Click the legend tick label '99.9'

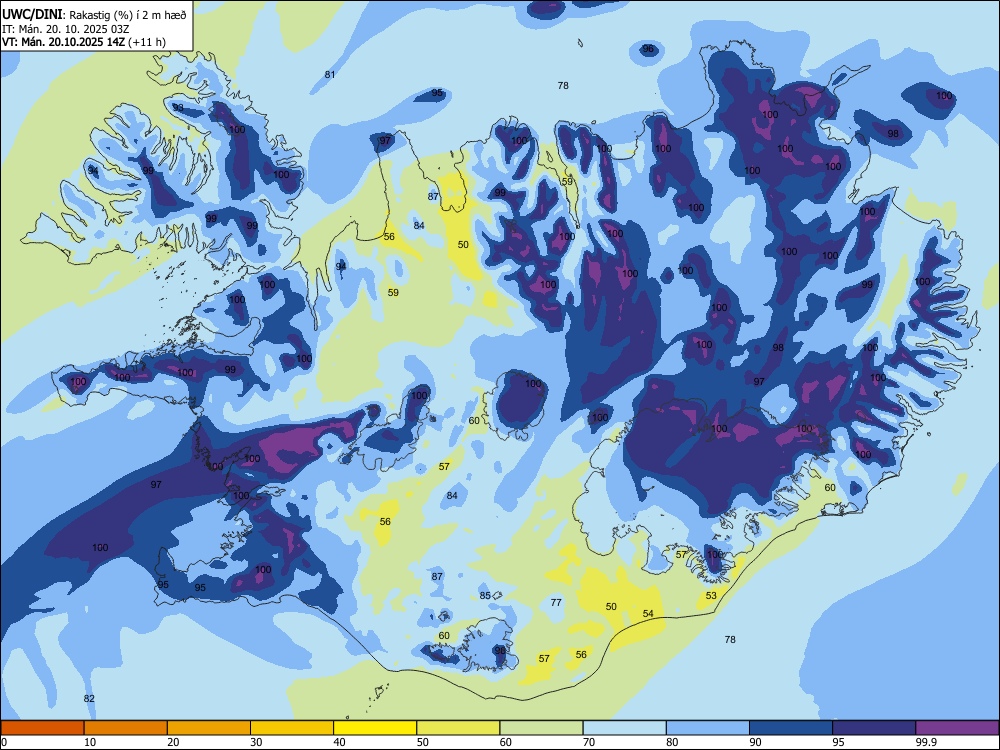926,742
